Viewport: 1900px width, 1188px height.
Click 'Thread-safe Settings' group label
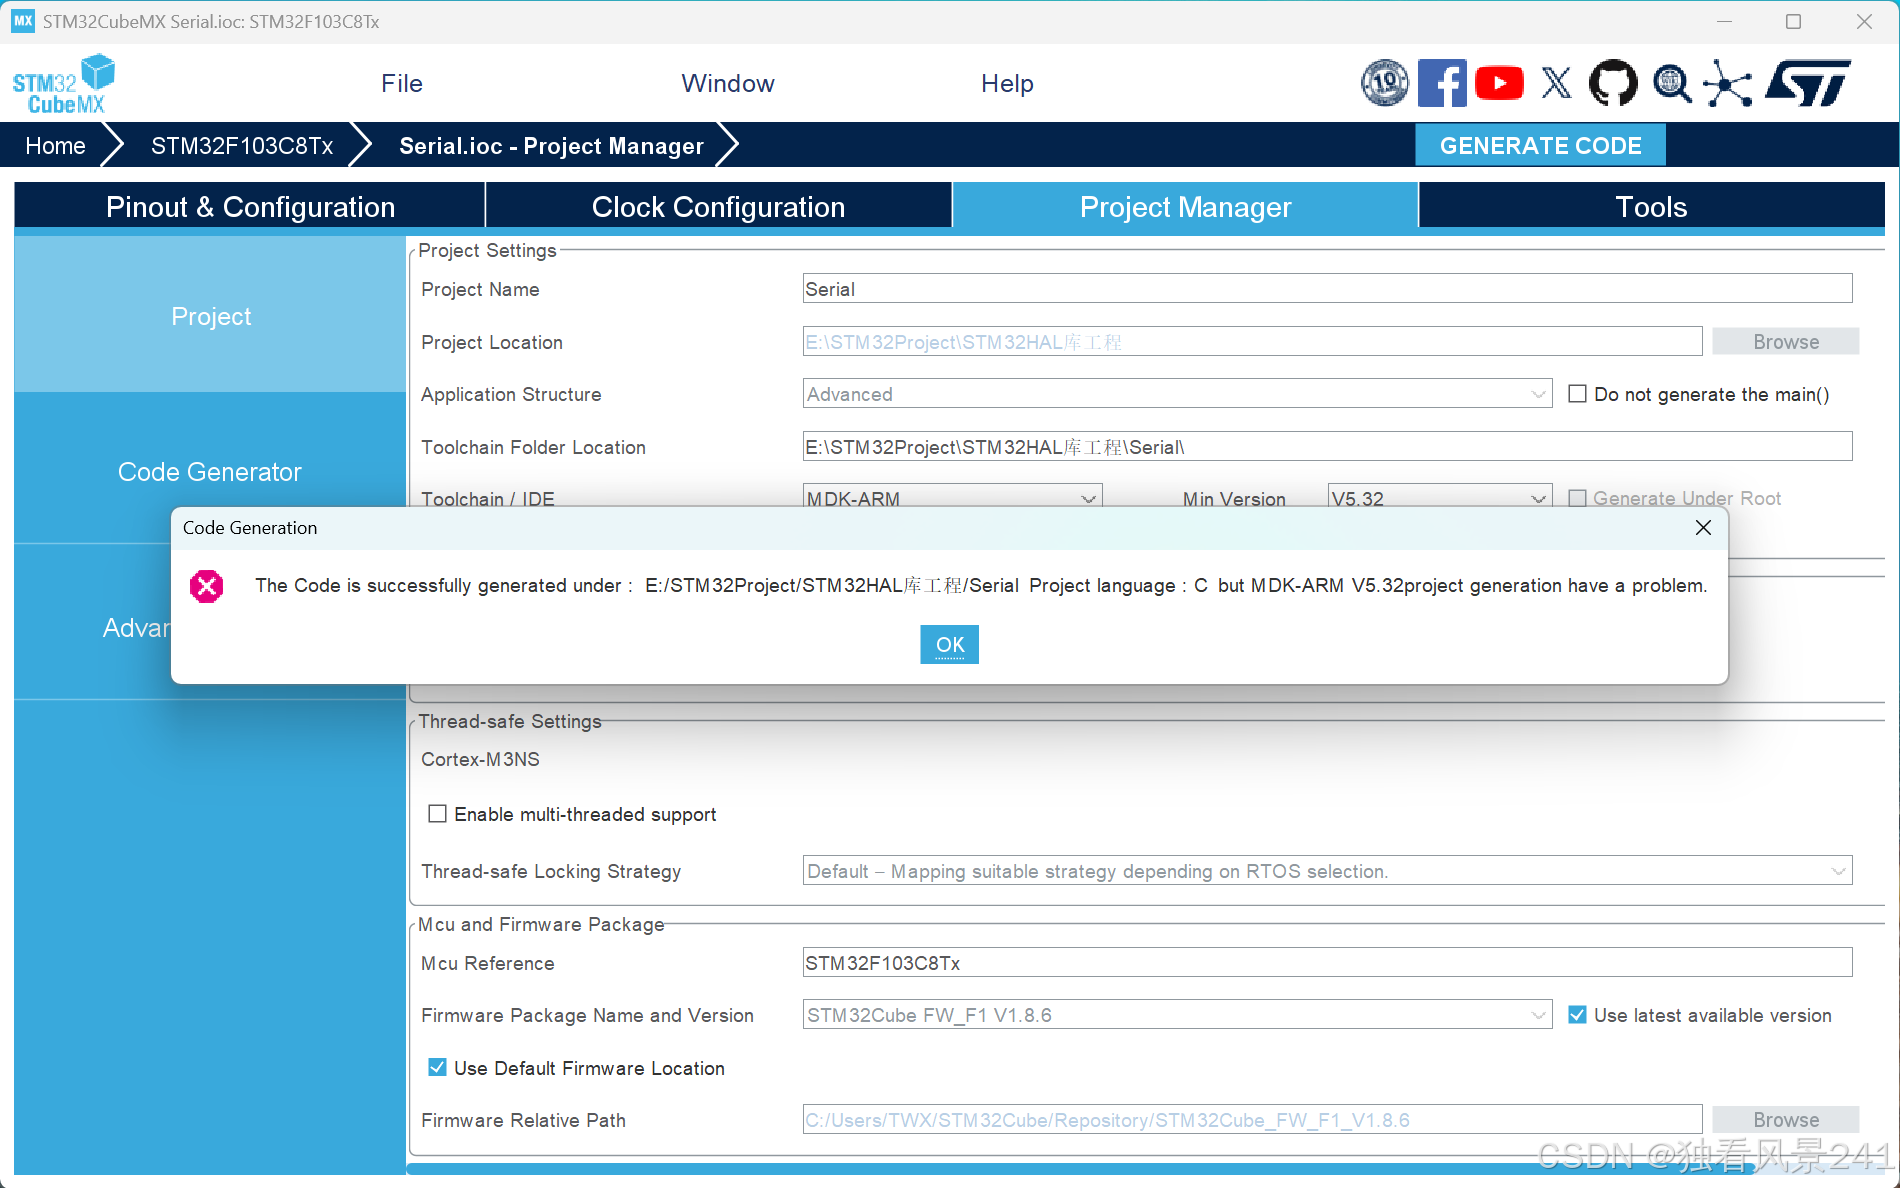(x=510, y=721)
